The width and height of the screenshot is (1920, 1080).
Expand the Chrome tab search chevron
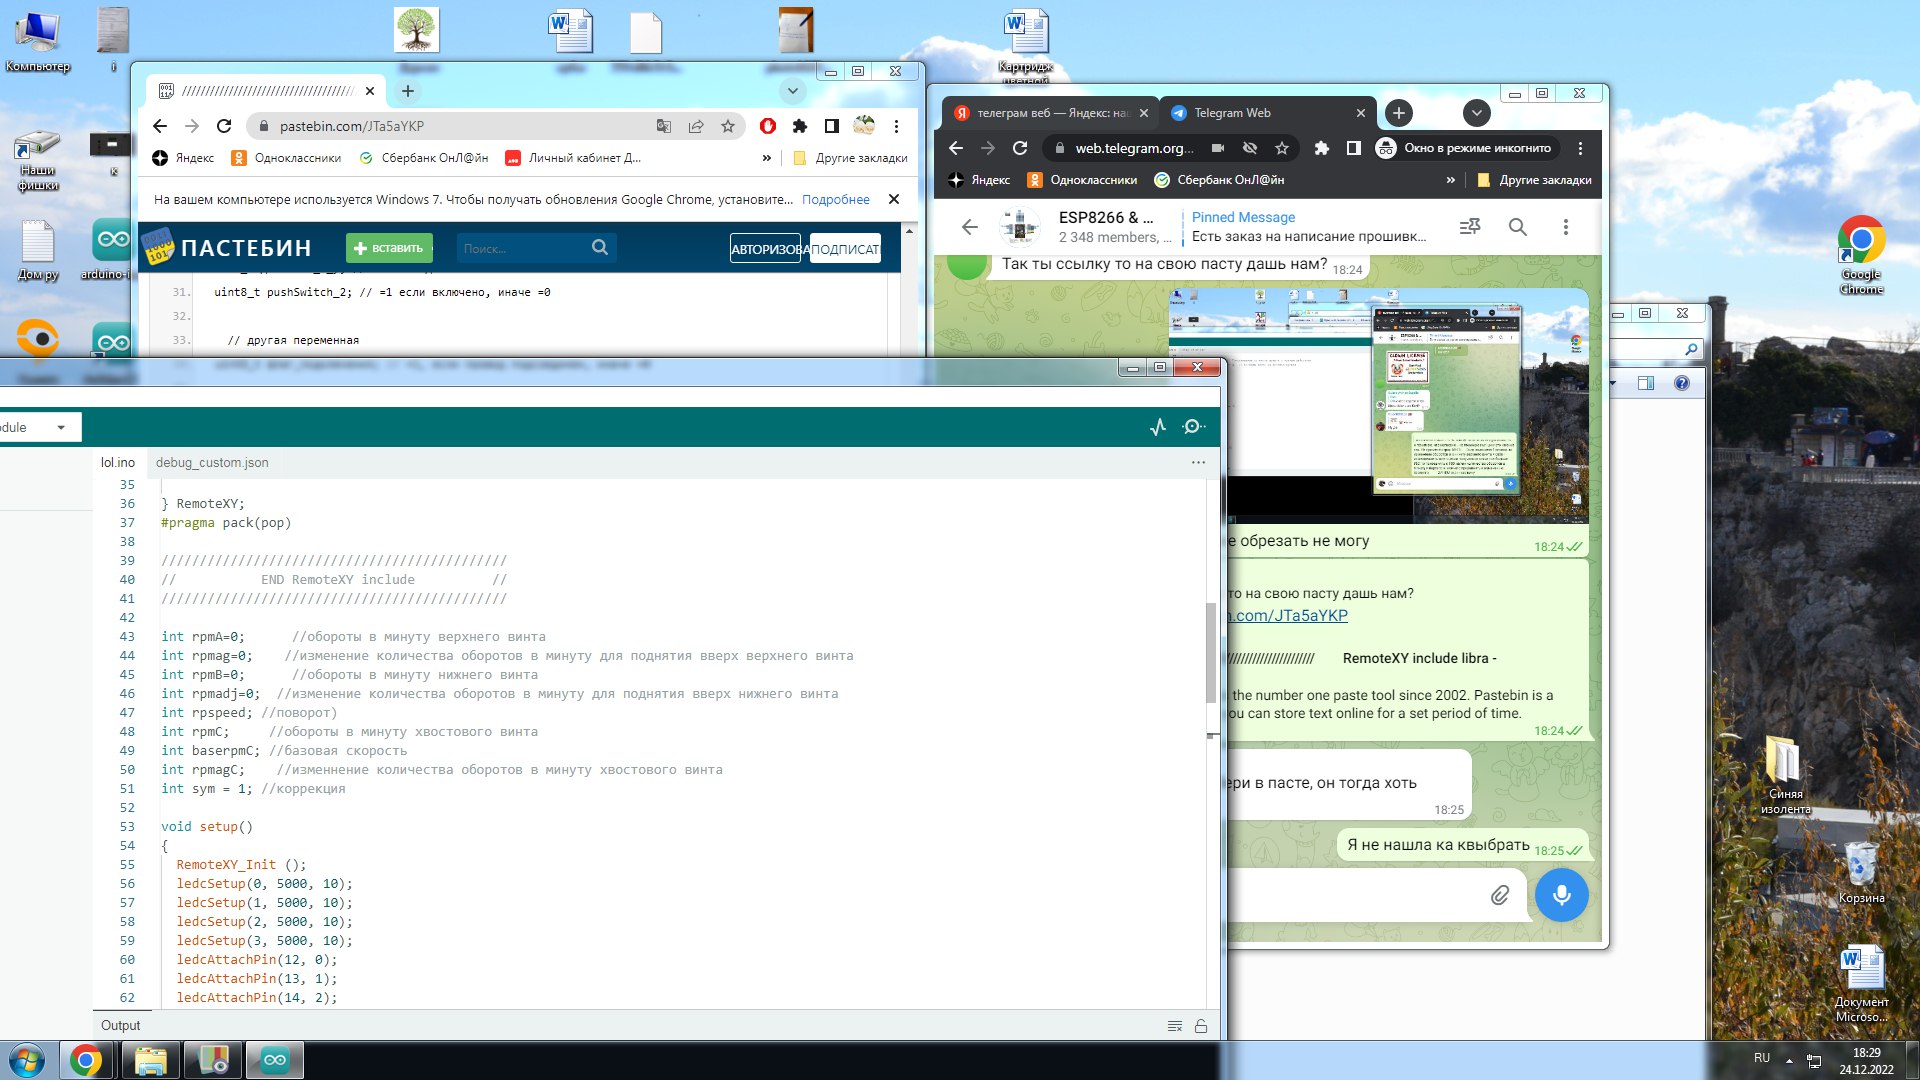tap(792, 91)
